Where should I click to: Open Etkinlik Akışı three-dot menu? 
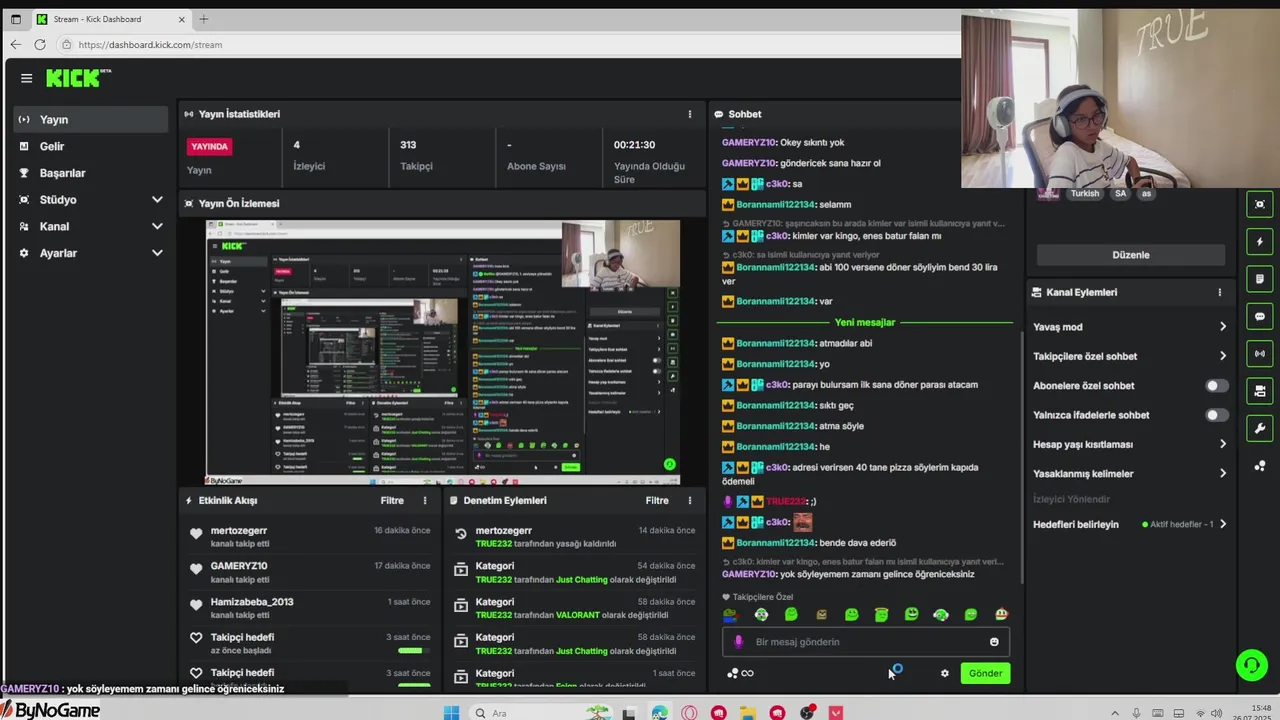[425, 500]
